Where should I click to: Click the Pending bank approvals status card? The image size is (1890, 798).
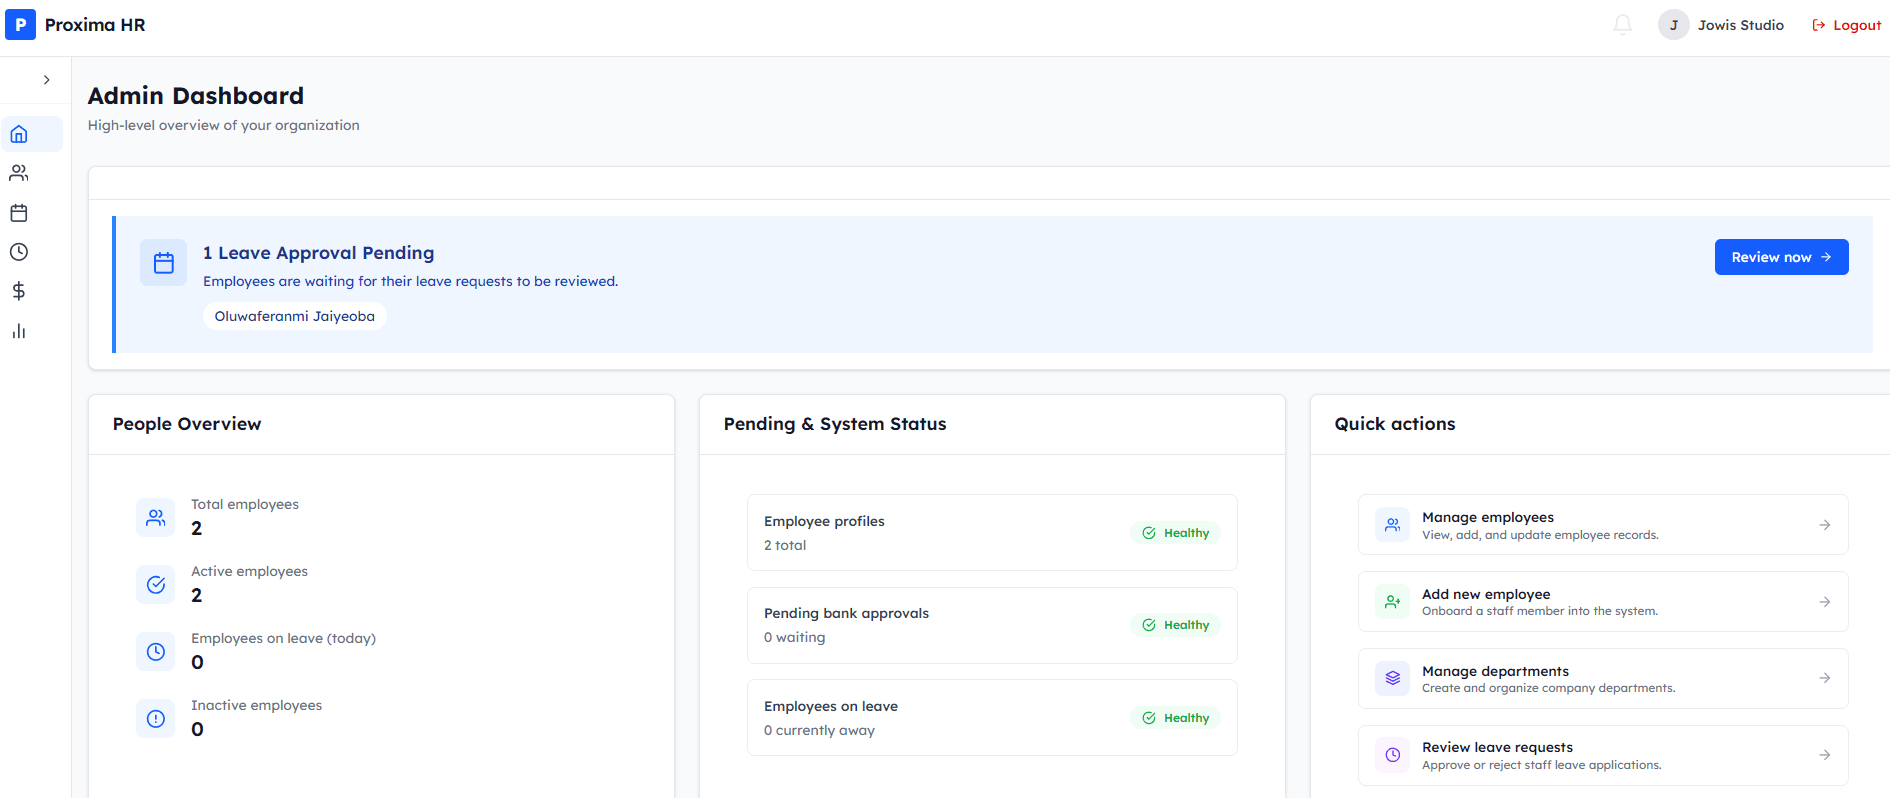click(992, 625)
